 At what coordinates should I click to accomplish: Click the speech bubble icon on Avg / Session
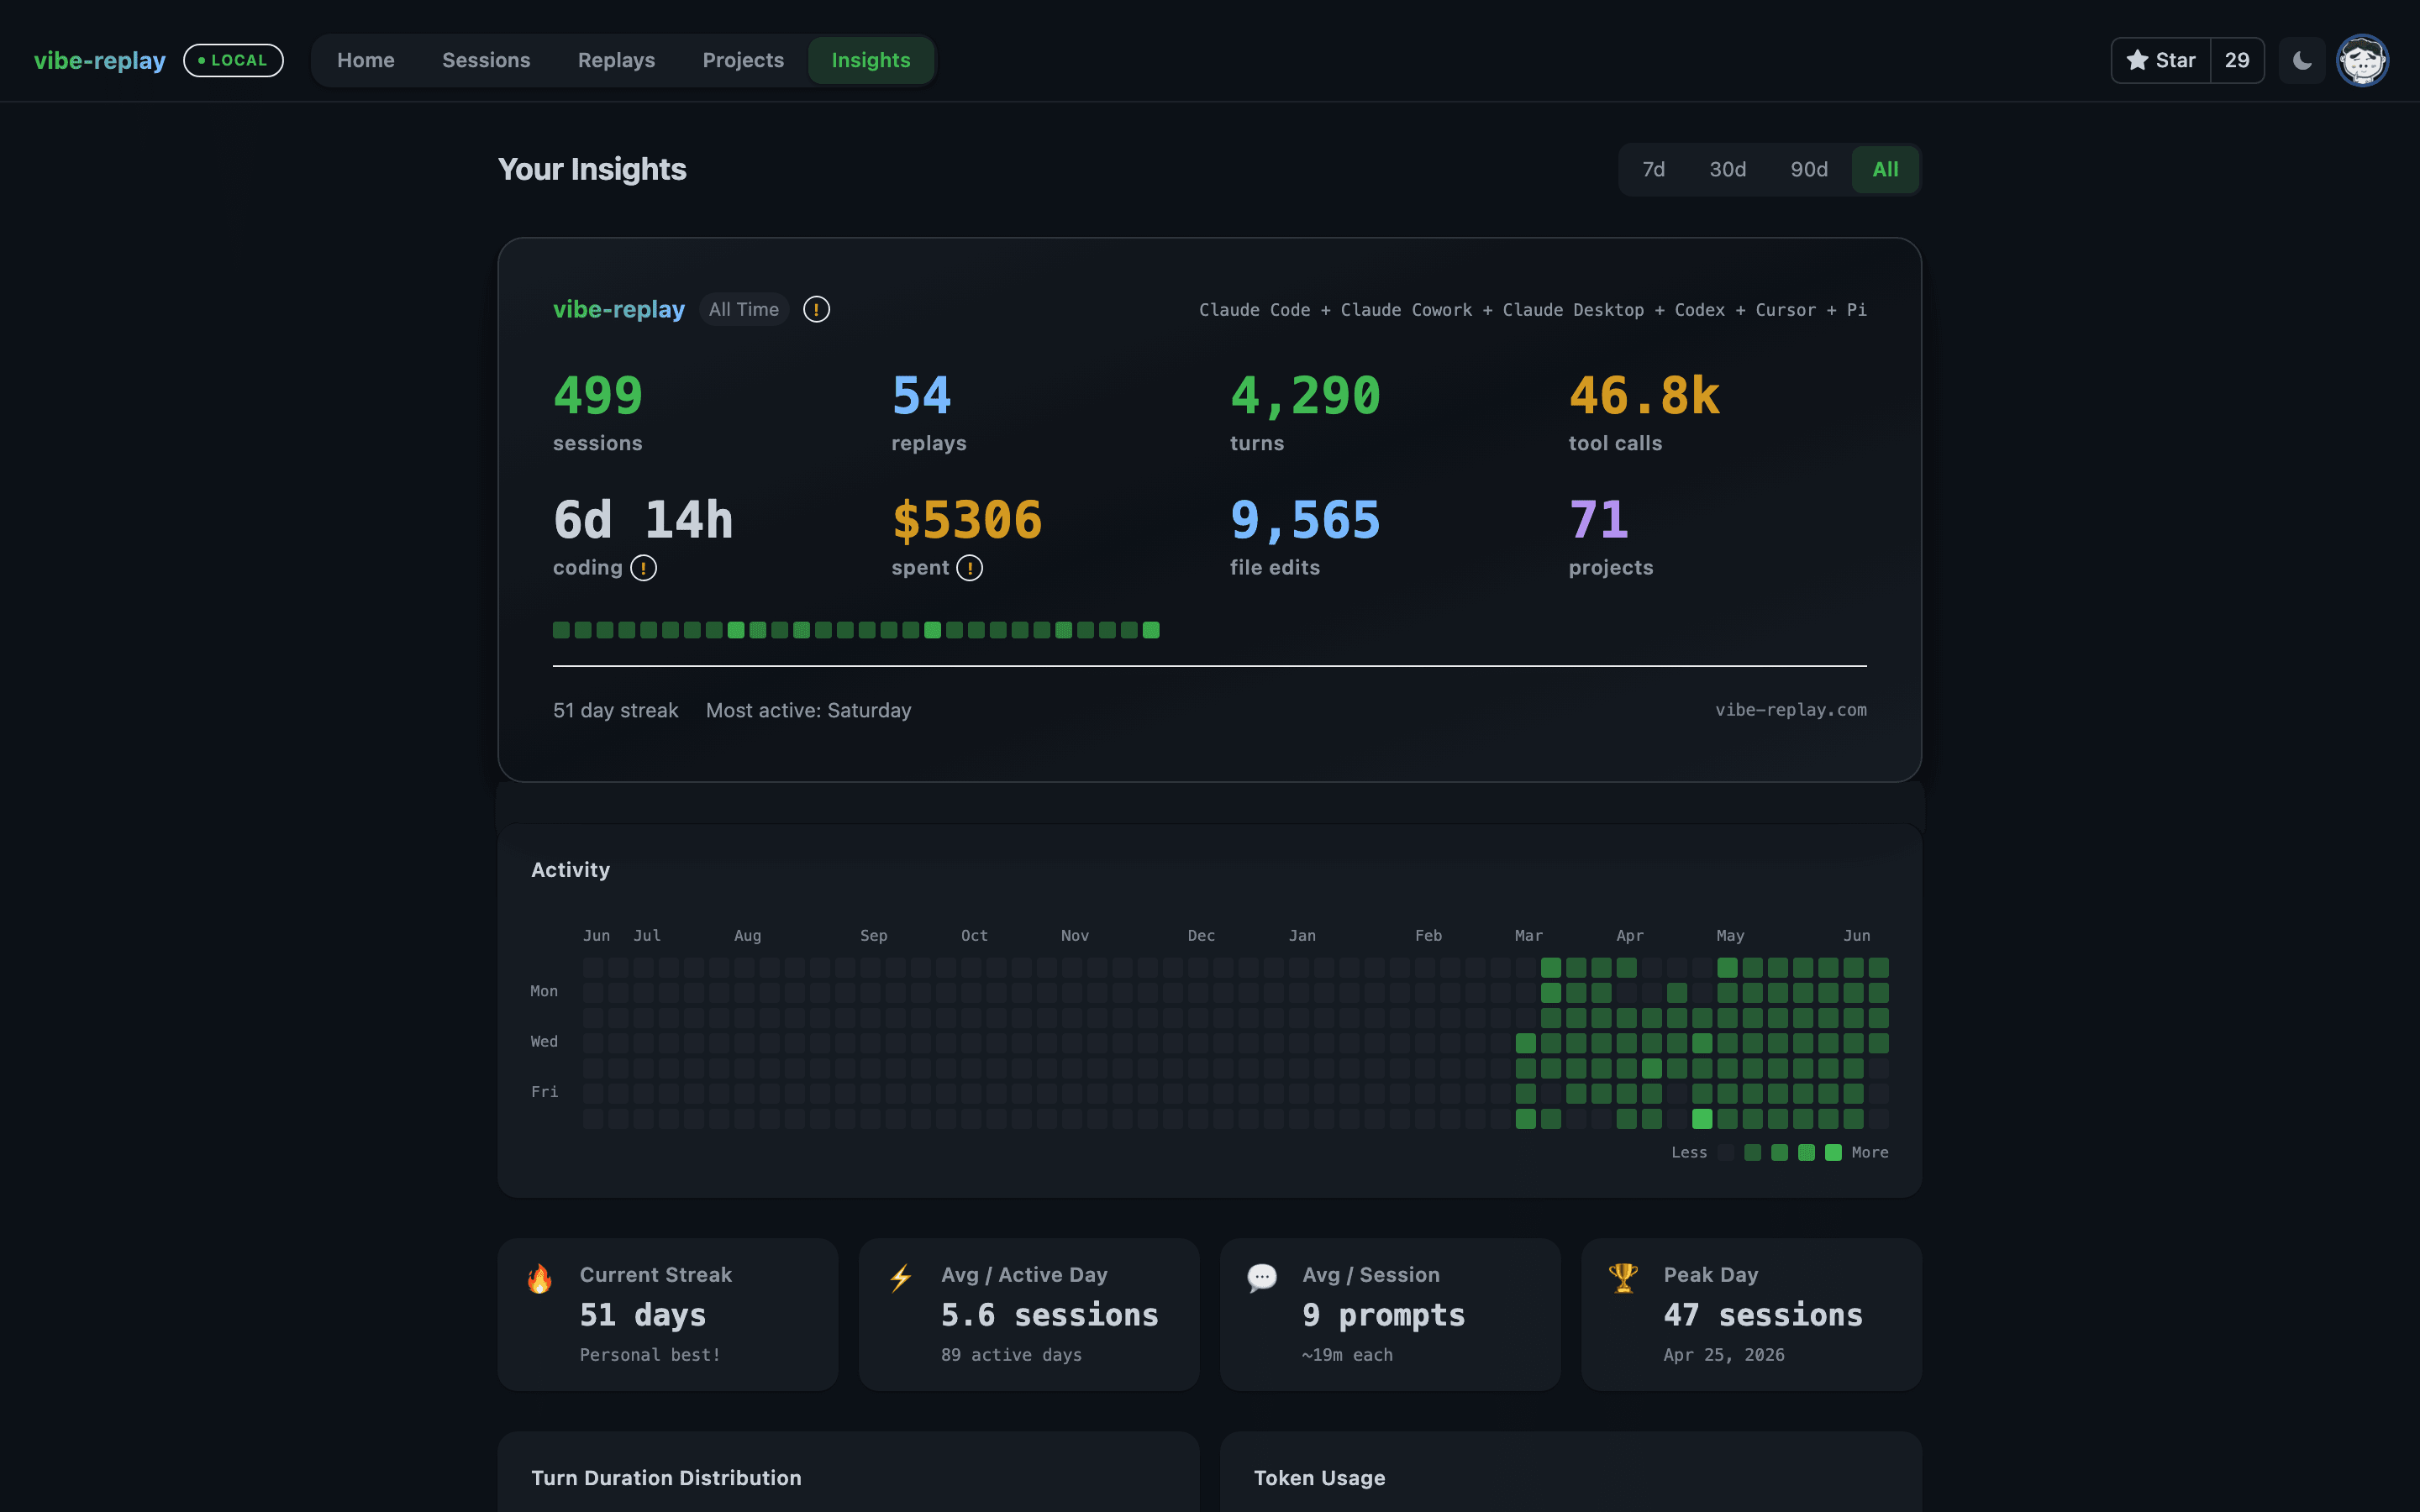click(x=1262, y=1278)
